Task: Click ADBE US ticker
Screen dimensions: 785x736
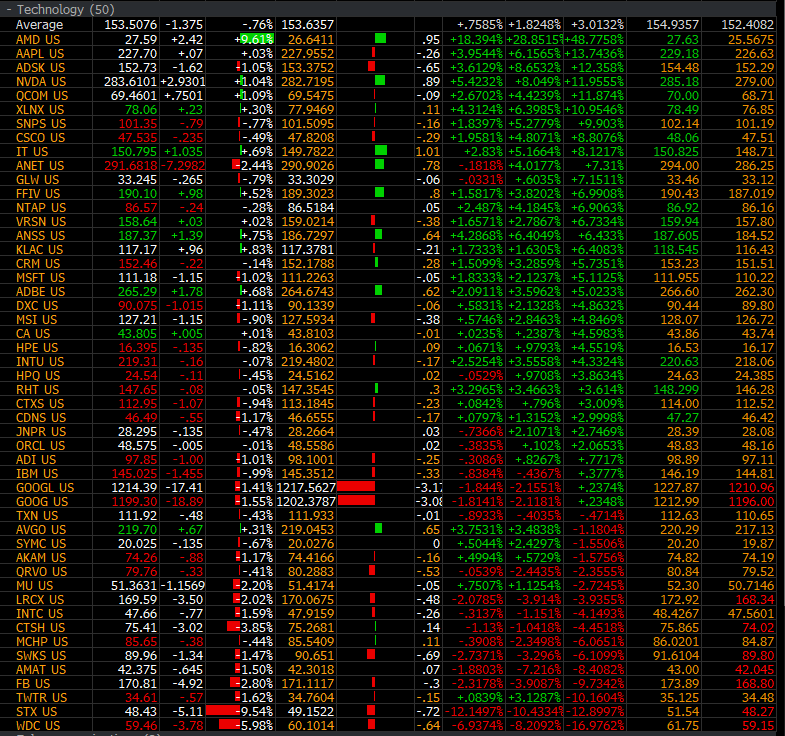Action: [41, 292]
